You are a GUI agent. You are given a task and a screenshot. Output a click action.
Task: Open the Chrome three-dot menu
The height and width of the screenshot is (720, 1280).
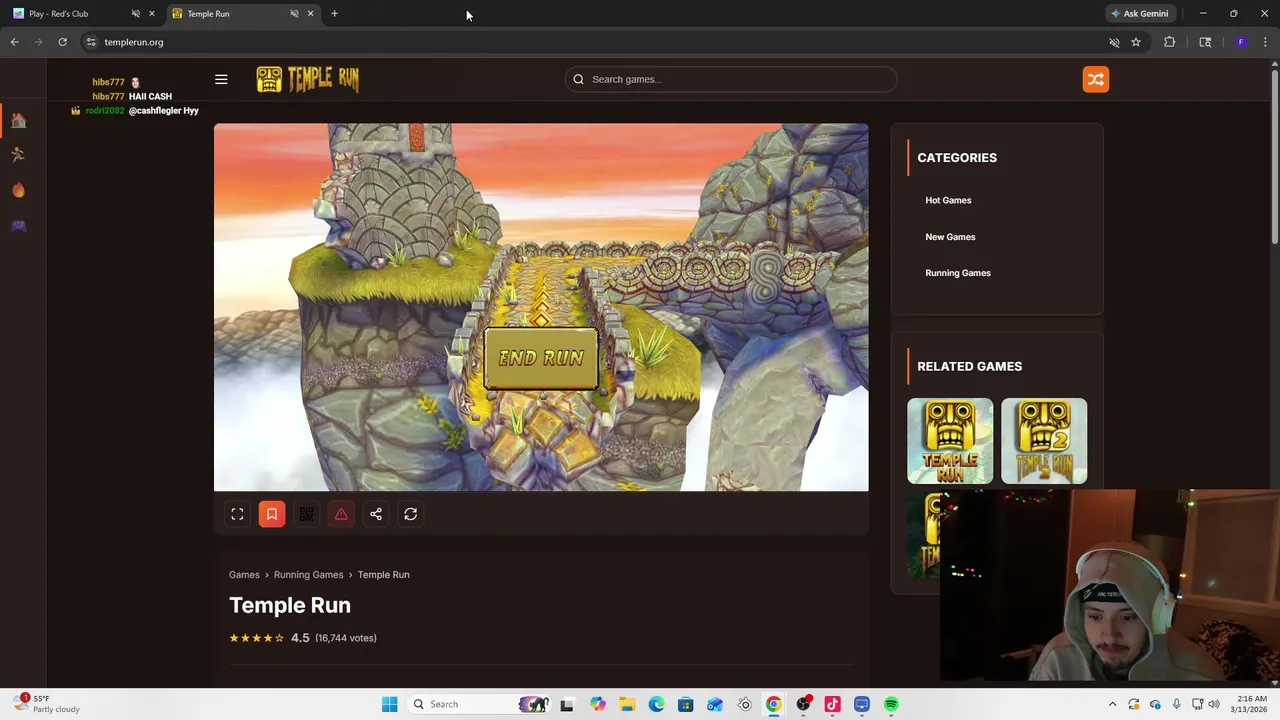click(x=1265, y=42)
